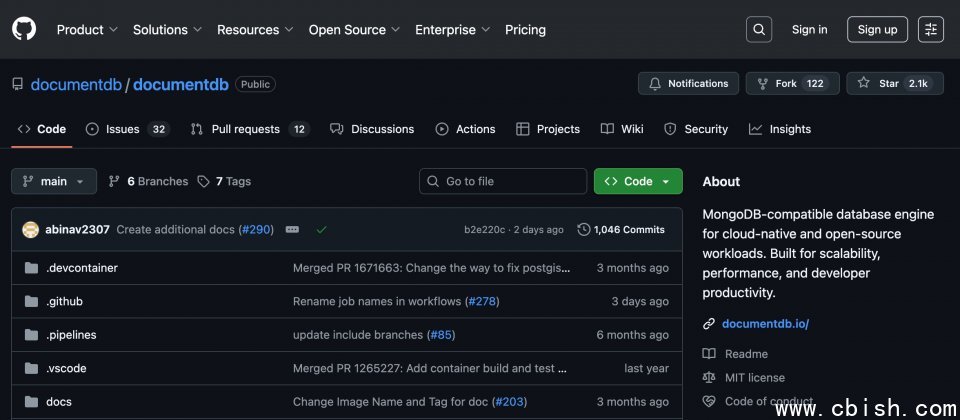Open the main branch dropdown
Viewport: 960px width, 420px height.
click(x=54, y=181)
